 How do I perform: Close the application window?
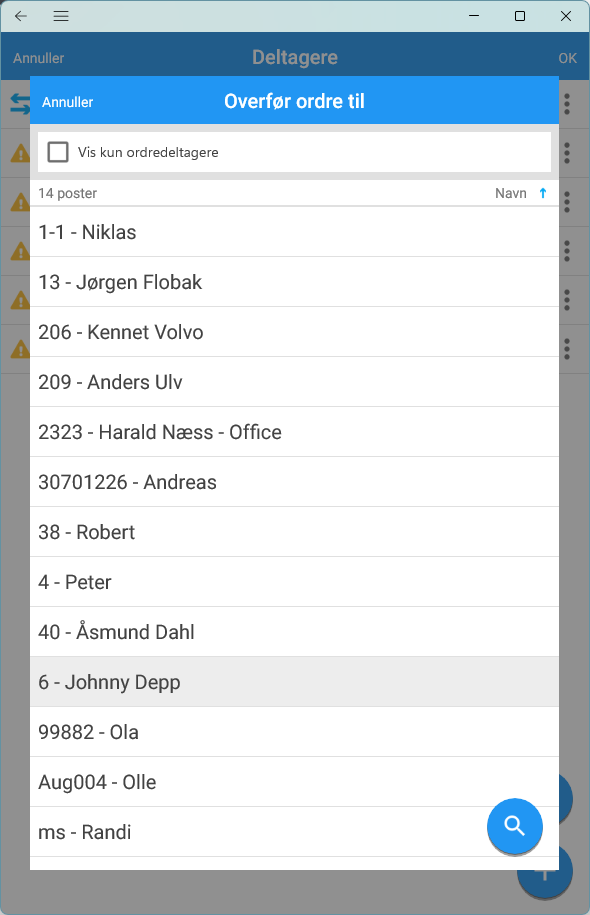[x=565, y=16]
